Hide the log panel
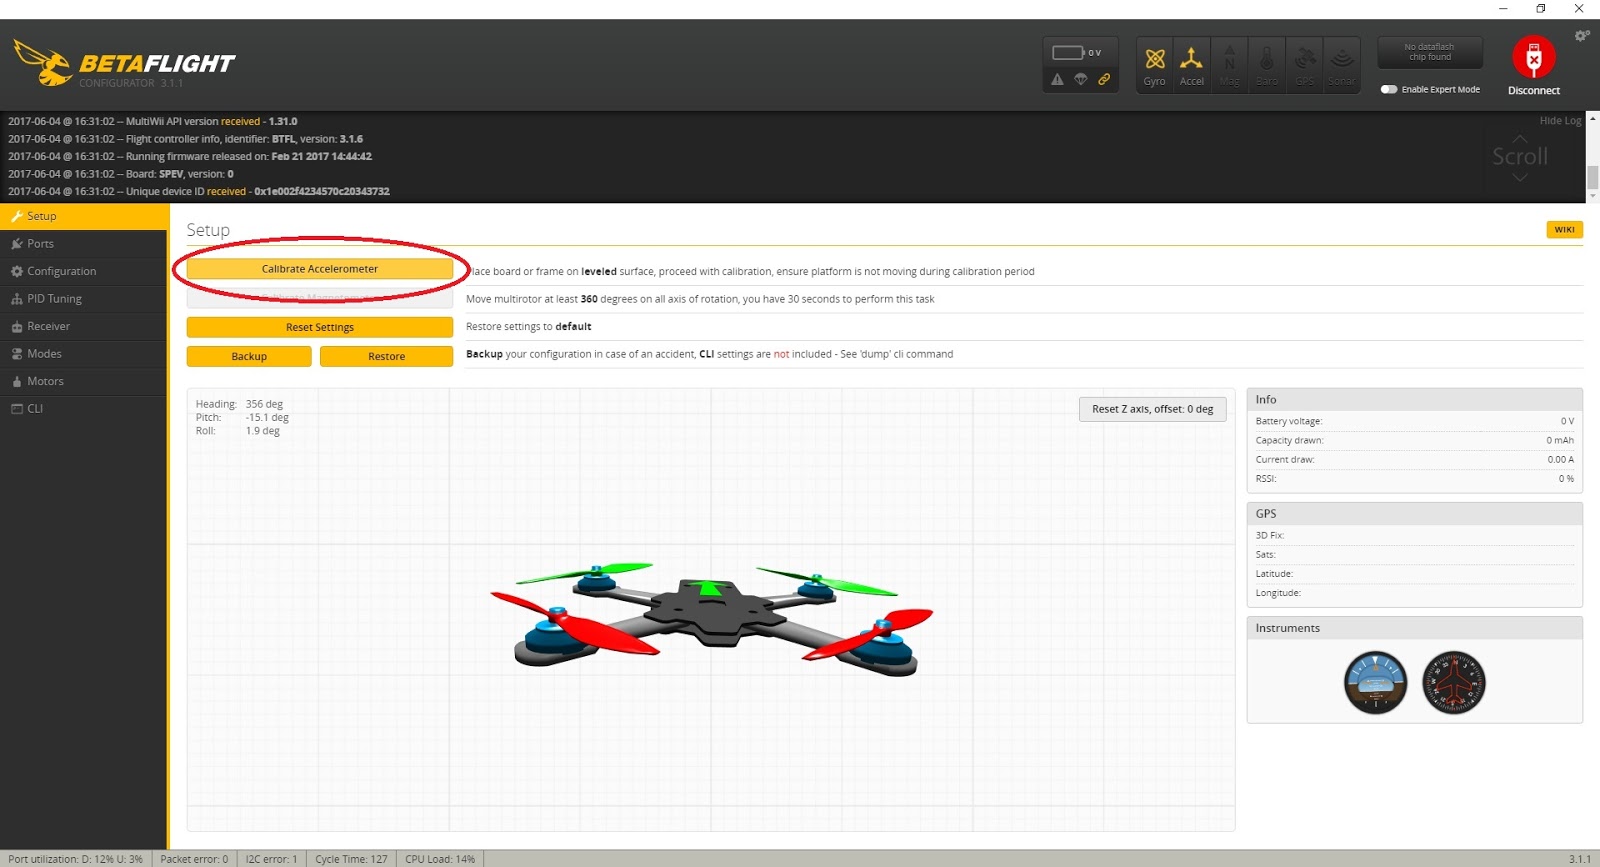 tap(1559, 121)
